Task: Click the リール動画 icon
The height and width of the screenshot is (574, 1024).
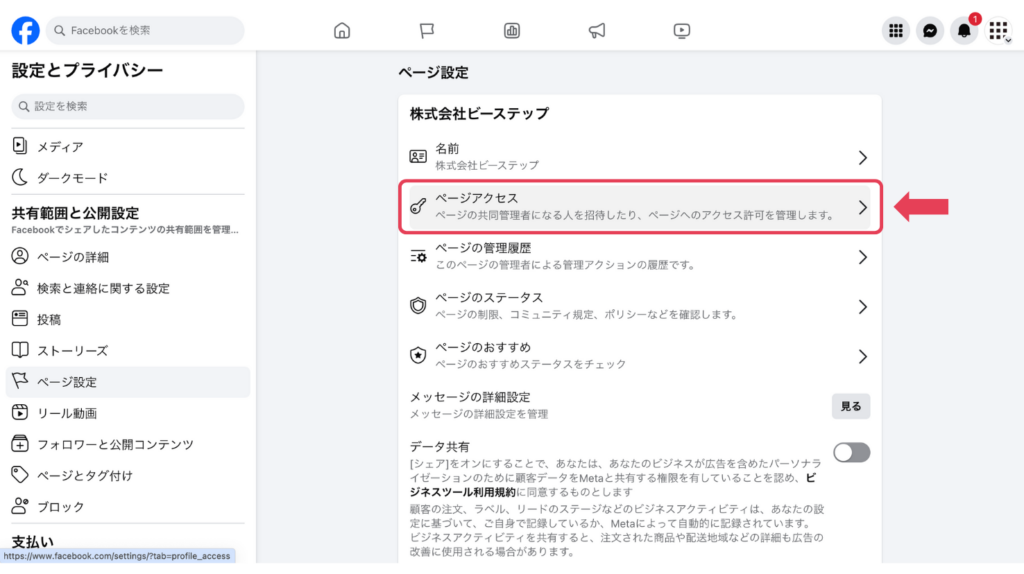Action: pos(20,412)
